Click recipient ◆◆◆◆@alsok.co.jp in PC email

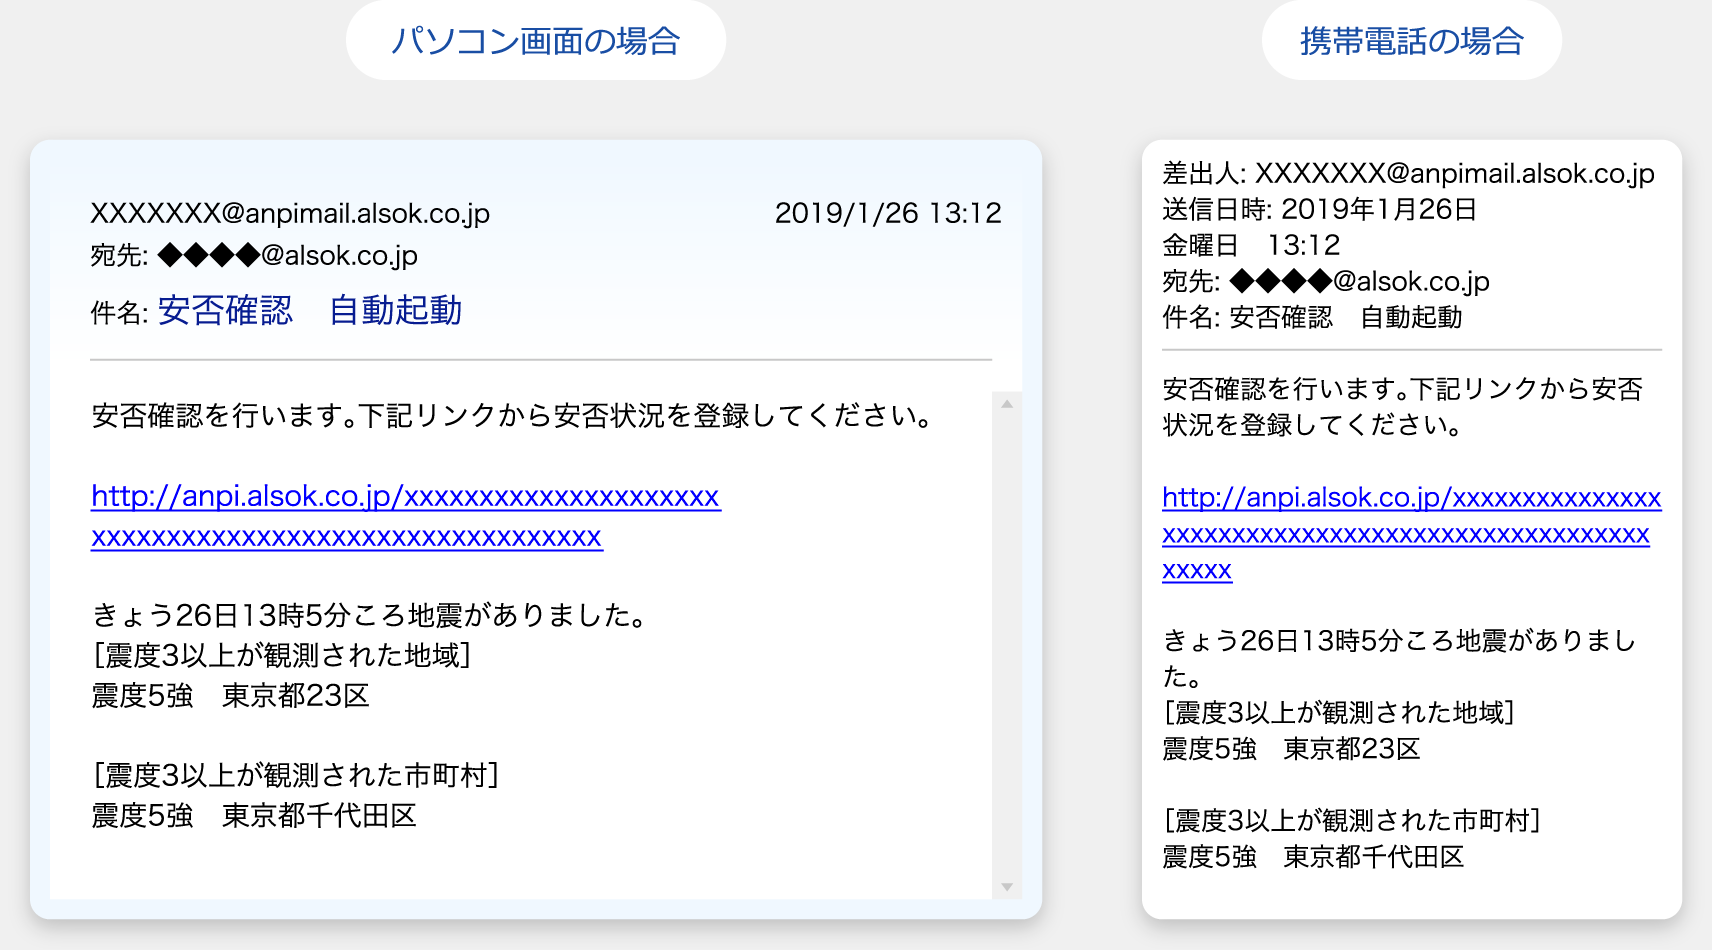287,256
